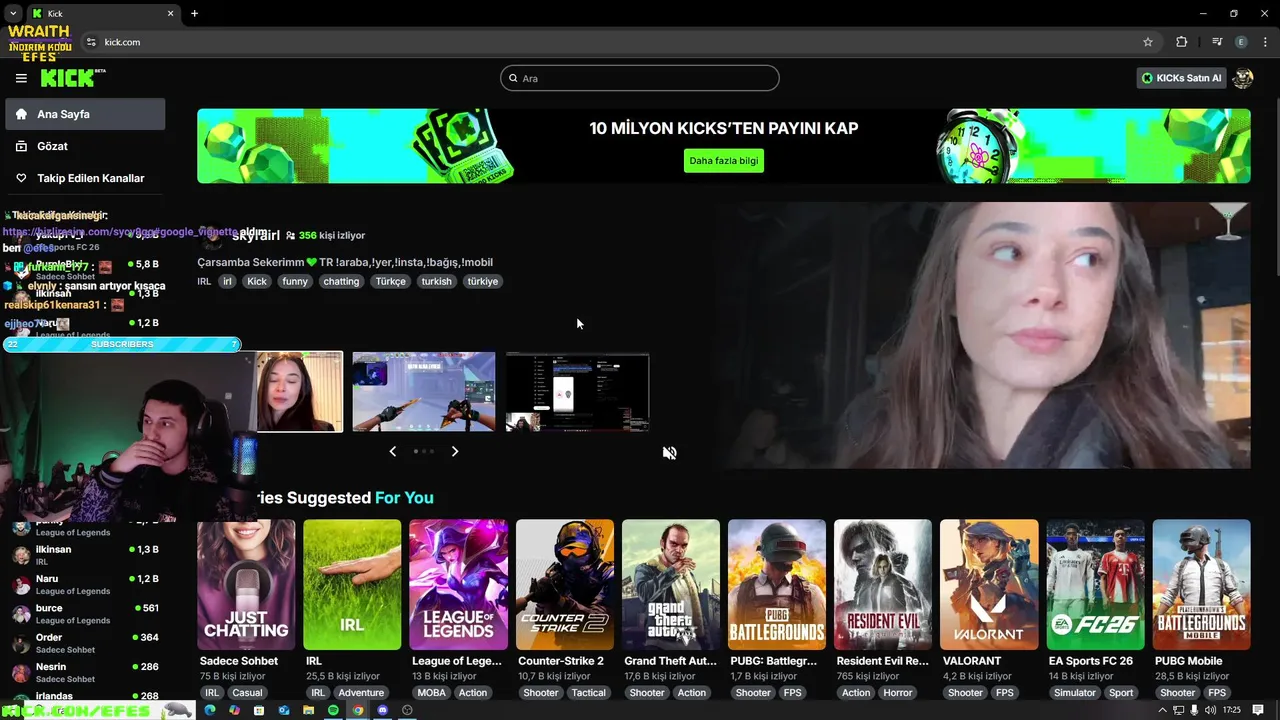Click the funny tag on featured stream

point(295,281)
